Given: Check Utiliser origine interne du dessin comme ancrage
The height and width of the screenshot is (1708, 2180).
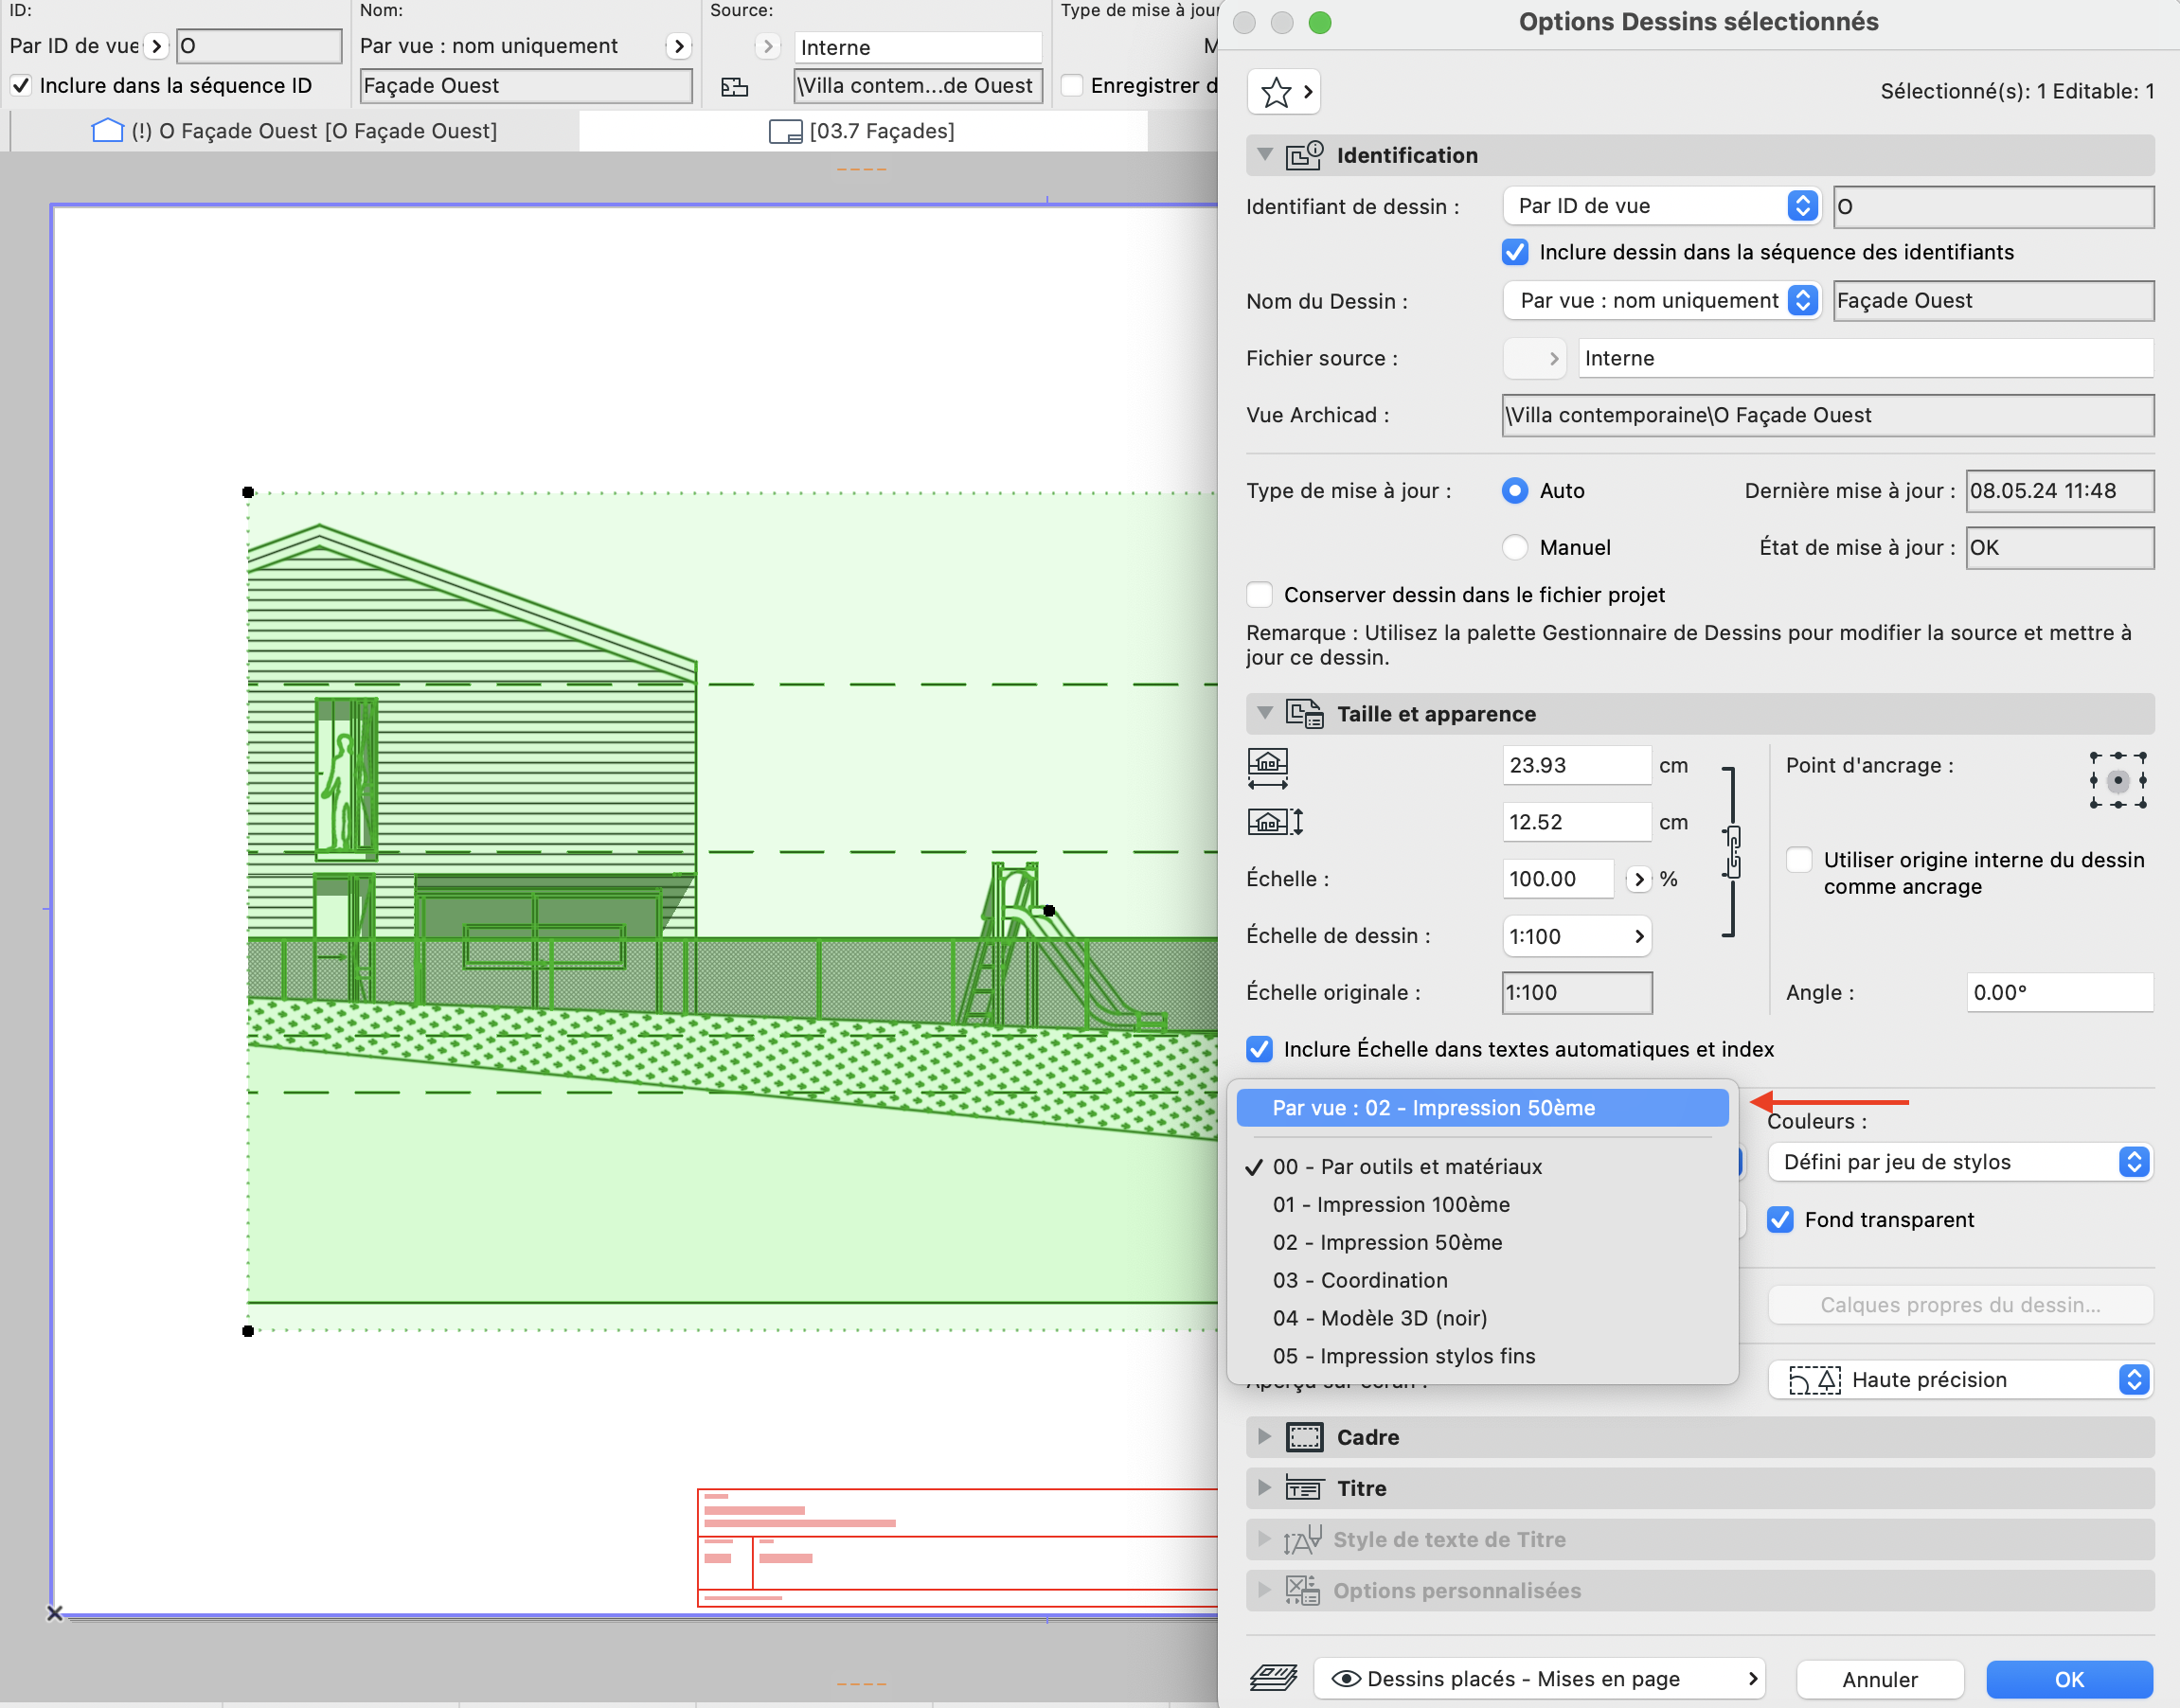Looking at the screenshot, I should 1799,860.
